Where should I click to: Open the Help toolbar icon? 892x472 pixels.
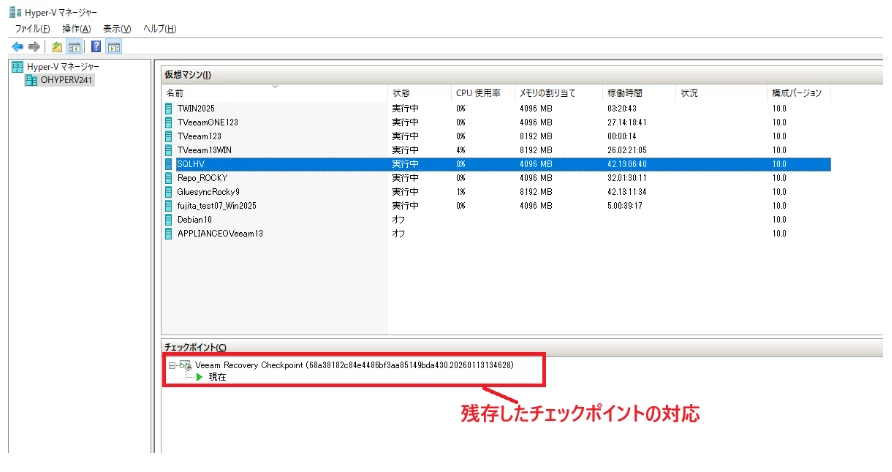click(x=96, y=47)
